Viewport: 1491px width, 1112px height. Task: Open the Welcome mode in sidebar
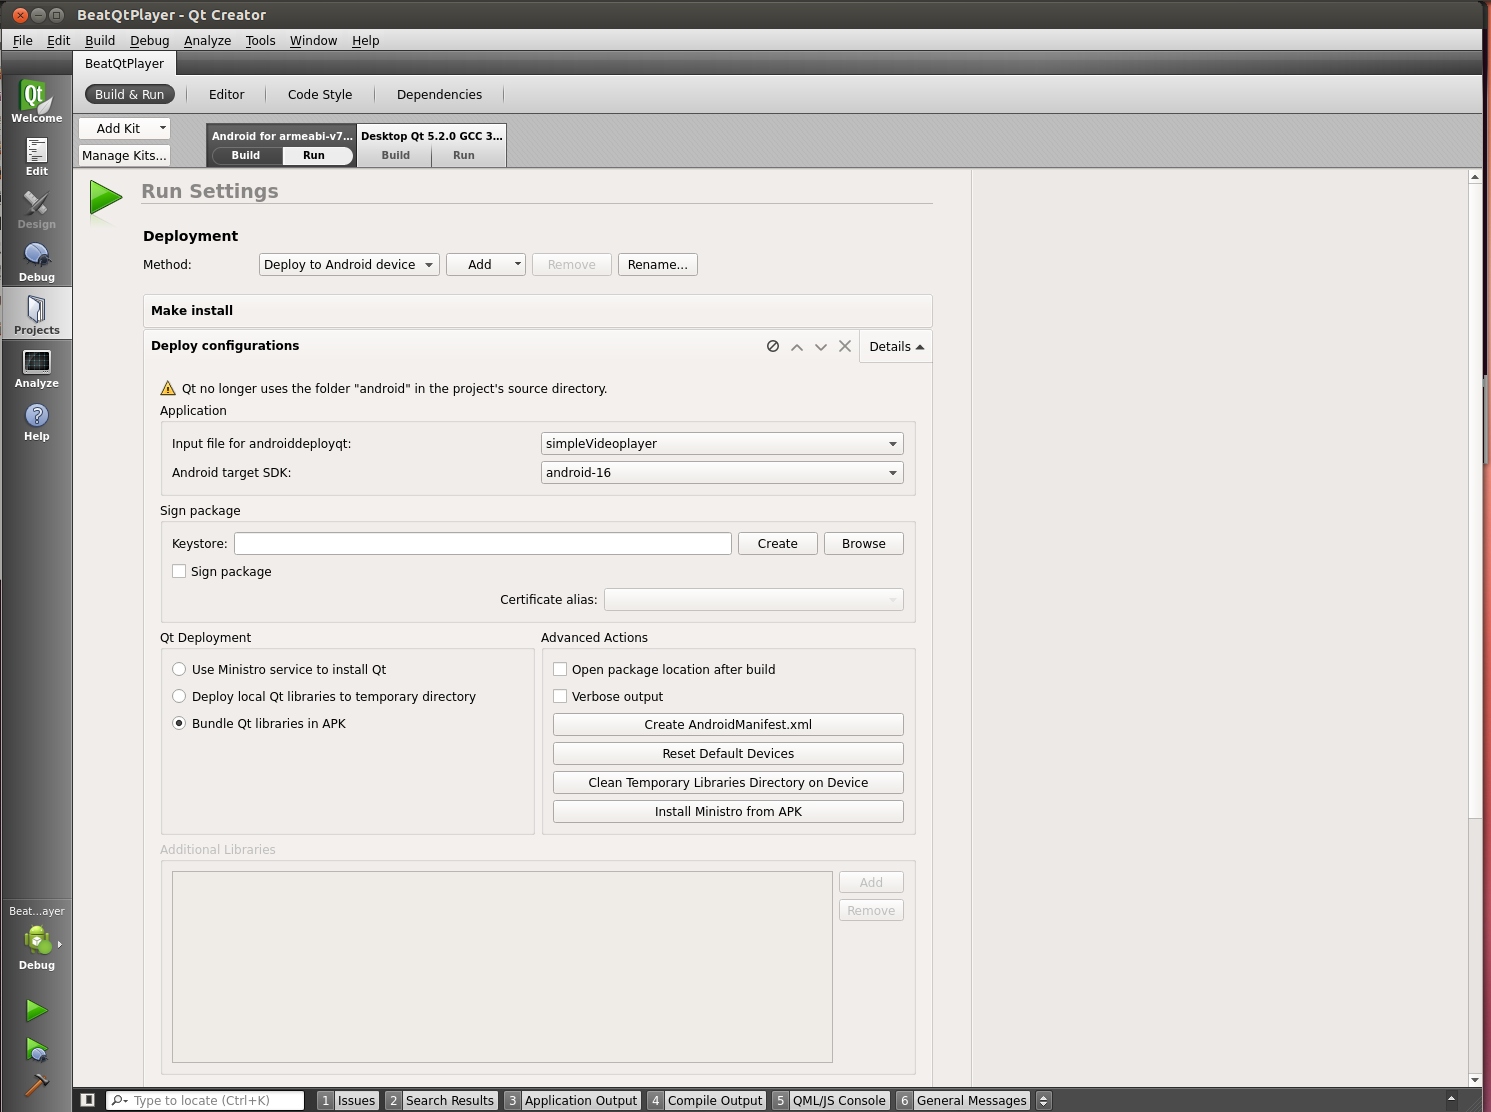36,102
